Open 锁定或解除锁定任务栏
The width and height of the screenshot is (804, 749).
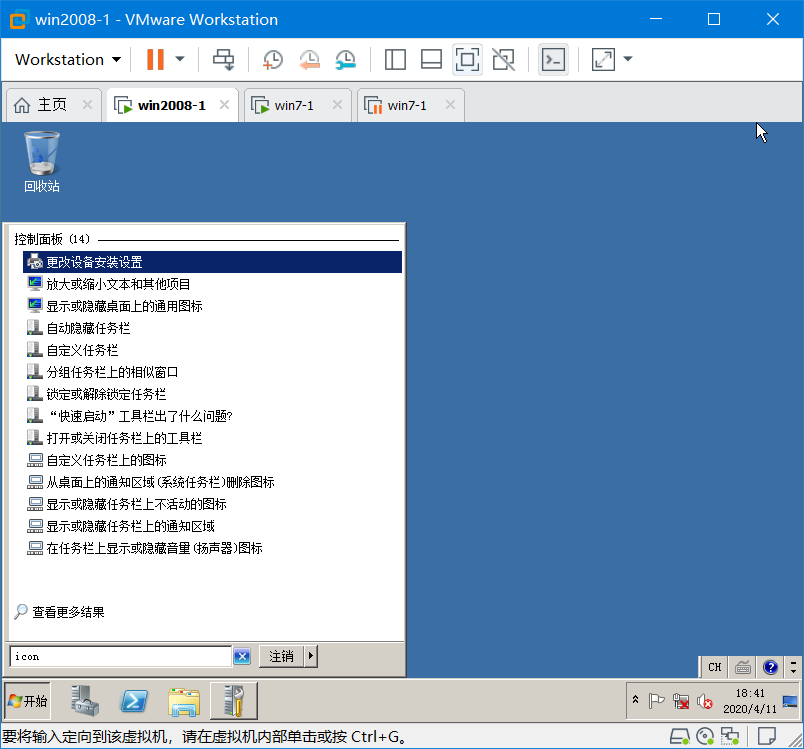[212, 394]
